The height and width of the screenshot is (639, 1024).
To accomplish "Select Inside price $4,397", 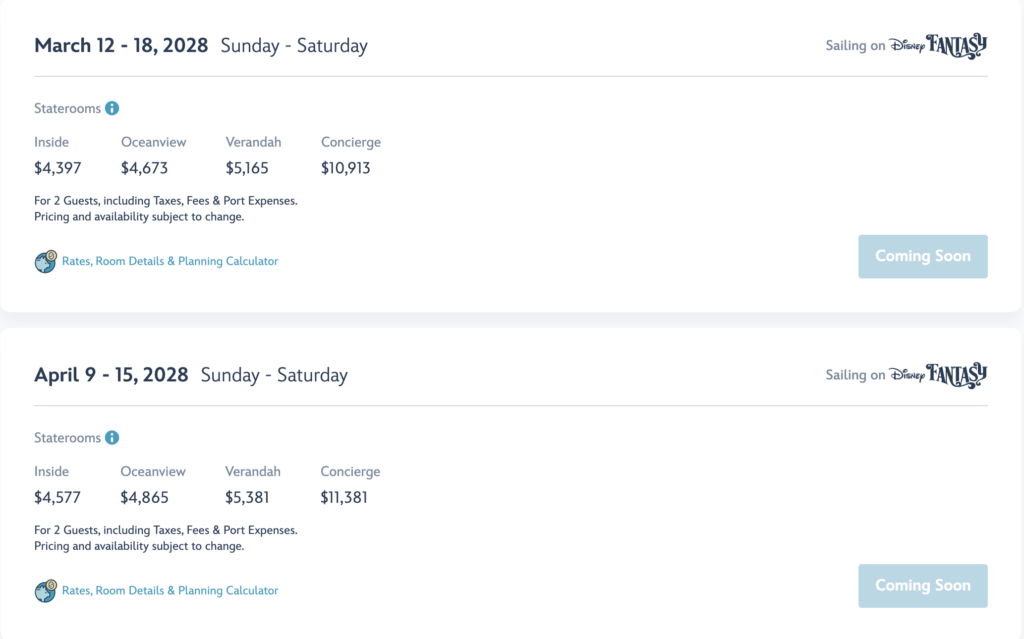I will click(57, 169).
